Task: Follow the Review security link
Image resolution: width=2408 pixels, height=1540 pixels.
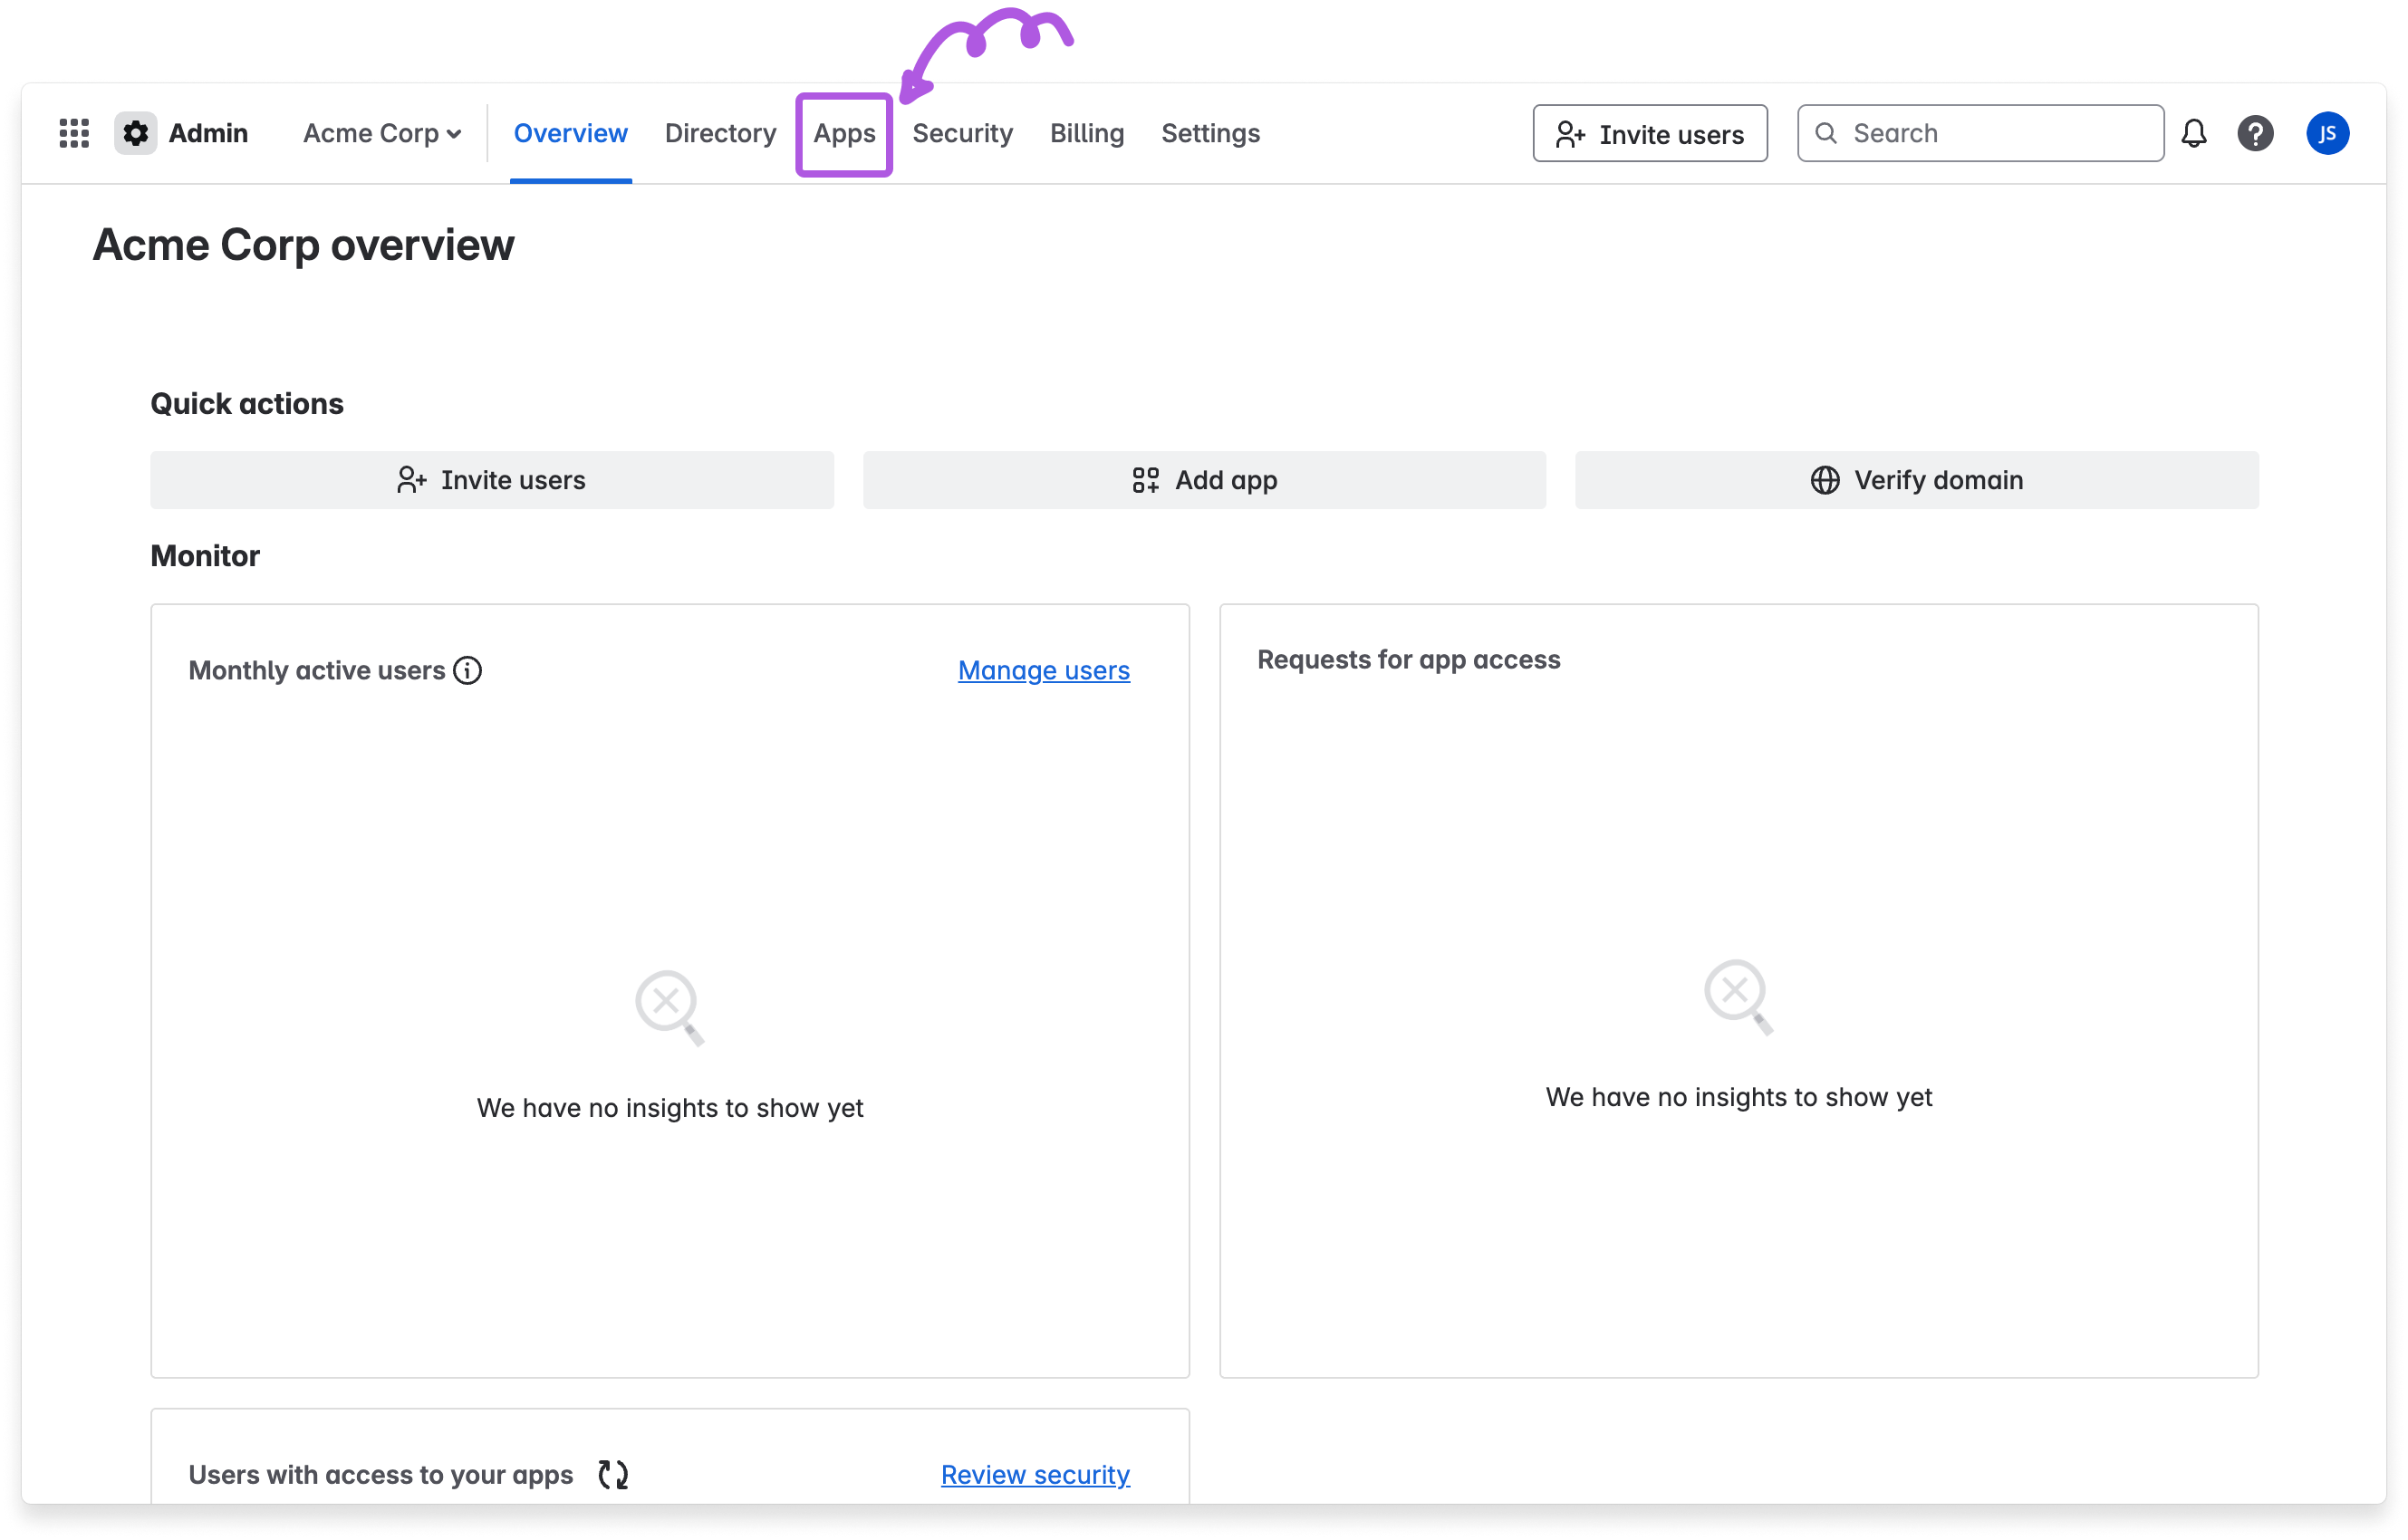Action: (1035, 1474)
